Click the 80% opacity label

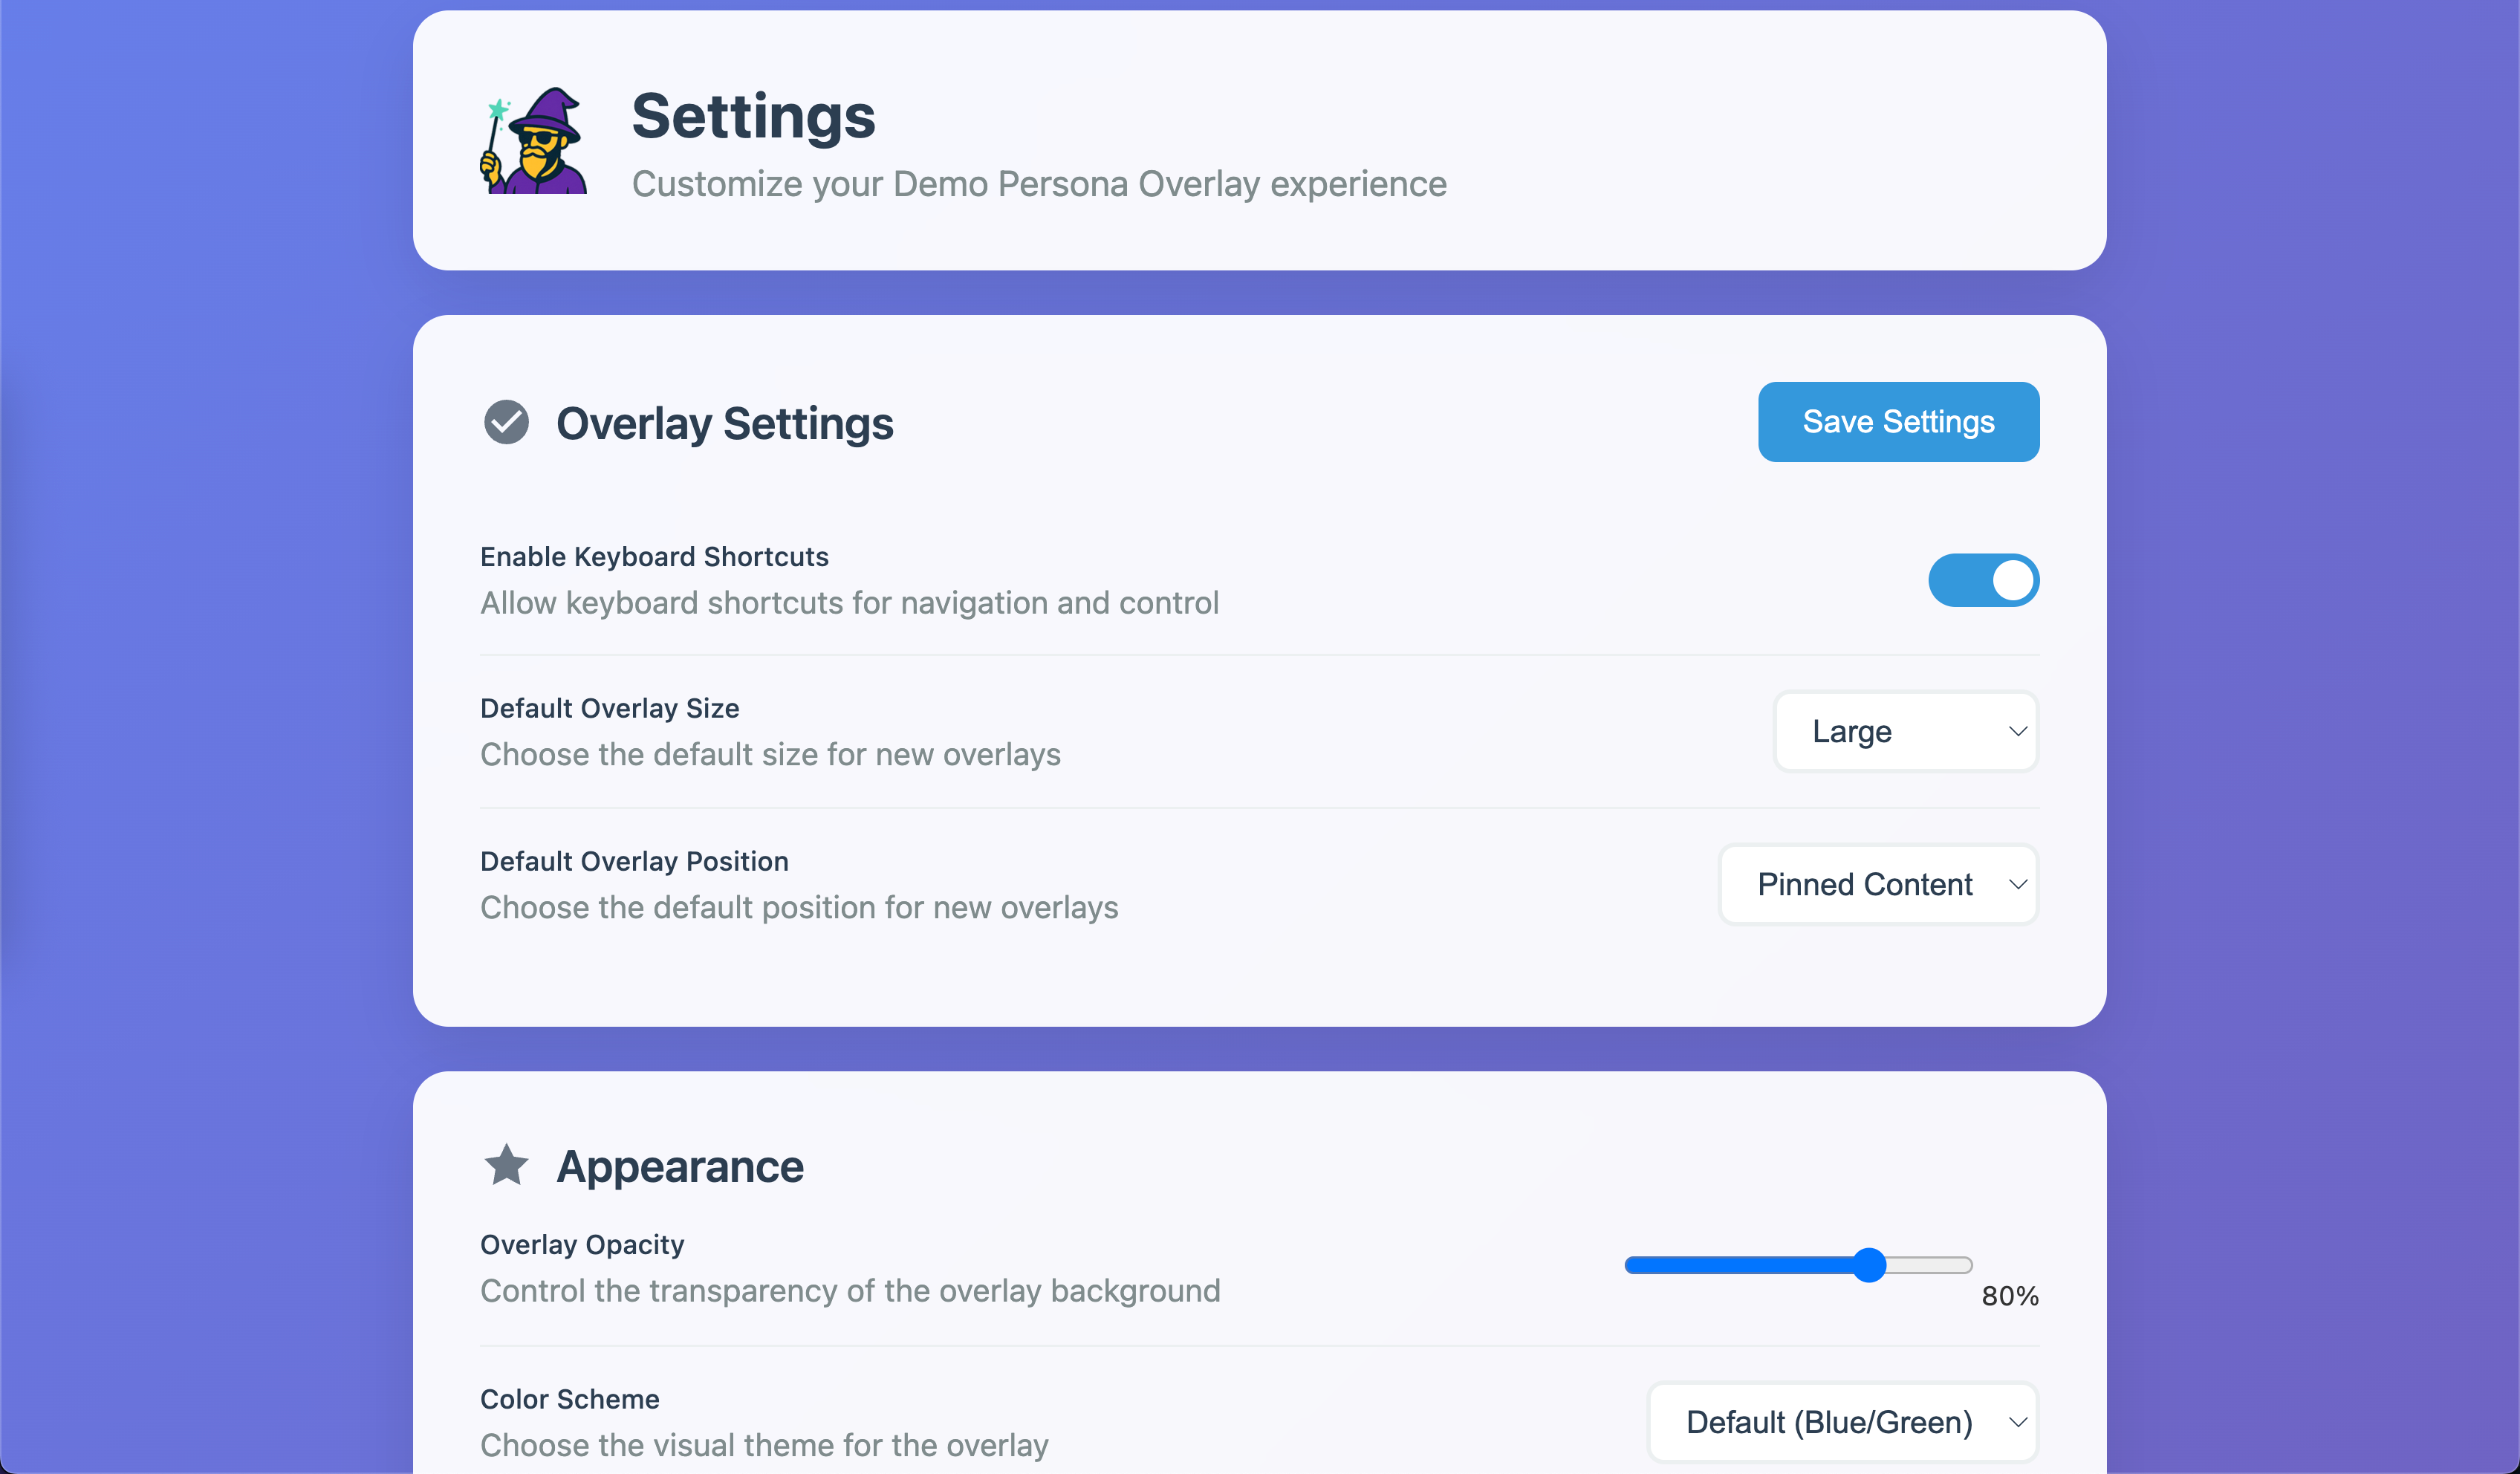click(x=2009, y=1296)
